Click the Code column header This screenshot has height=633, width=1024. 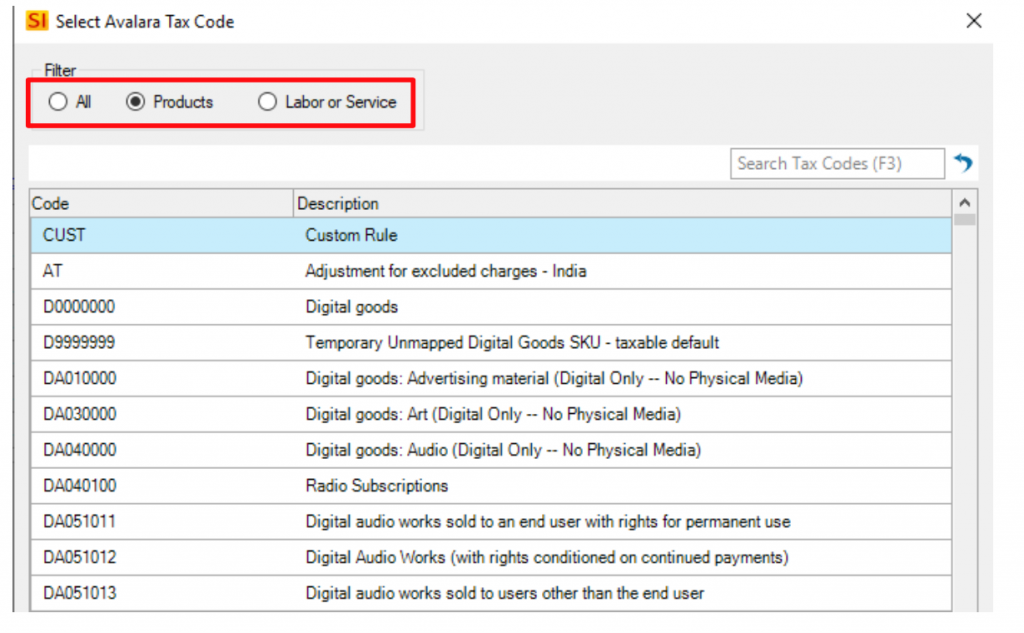pos(161,204)
